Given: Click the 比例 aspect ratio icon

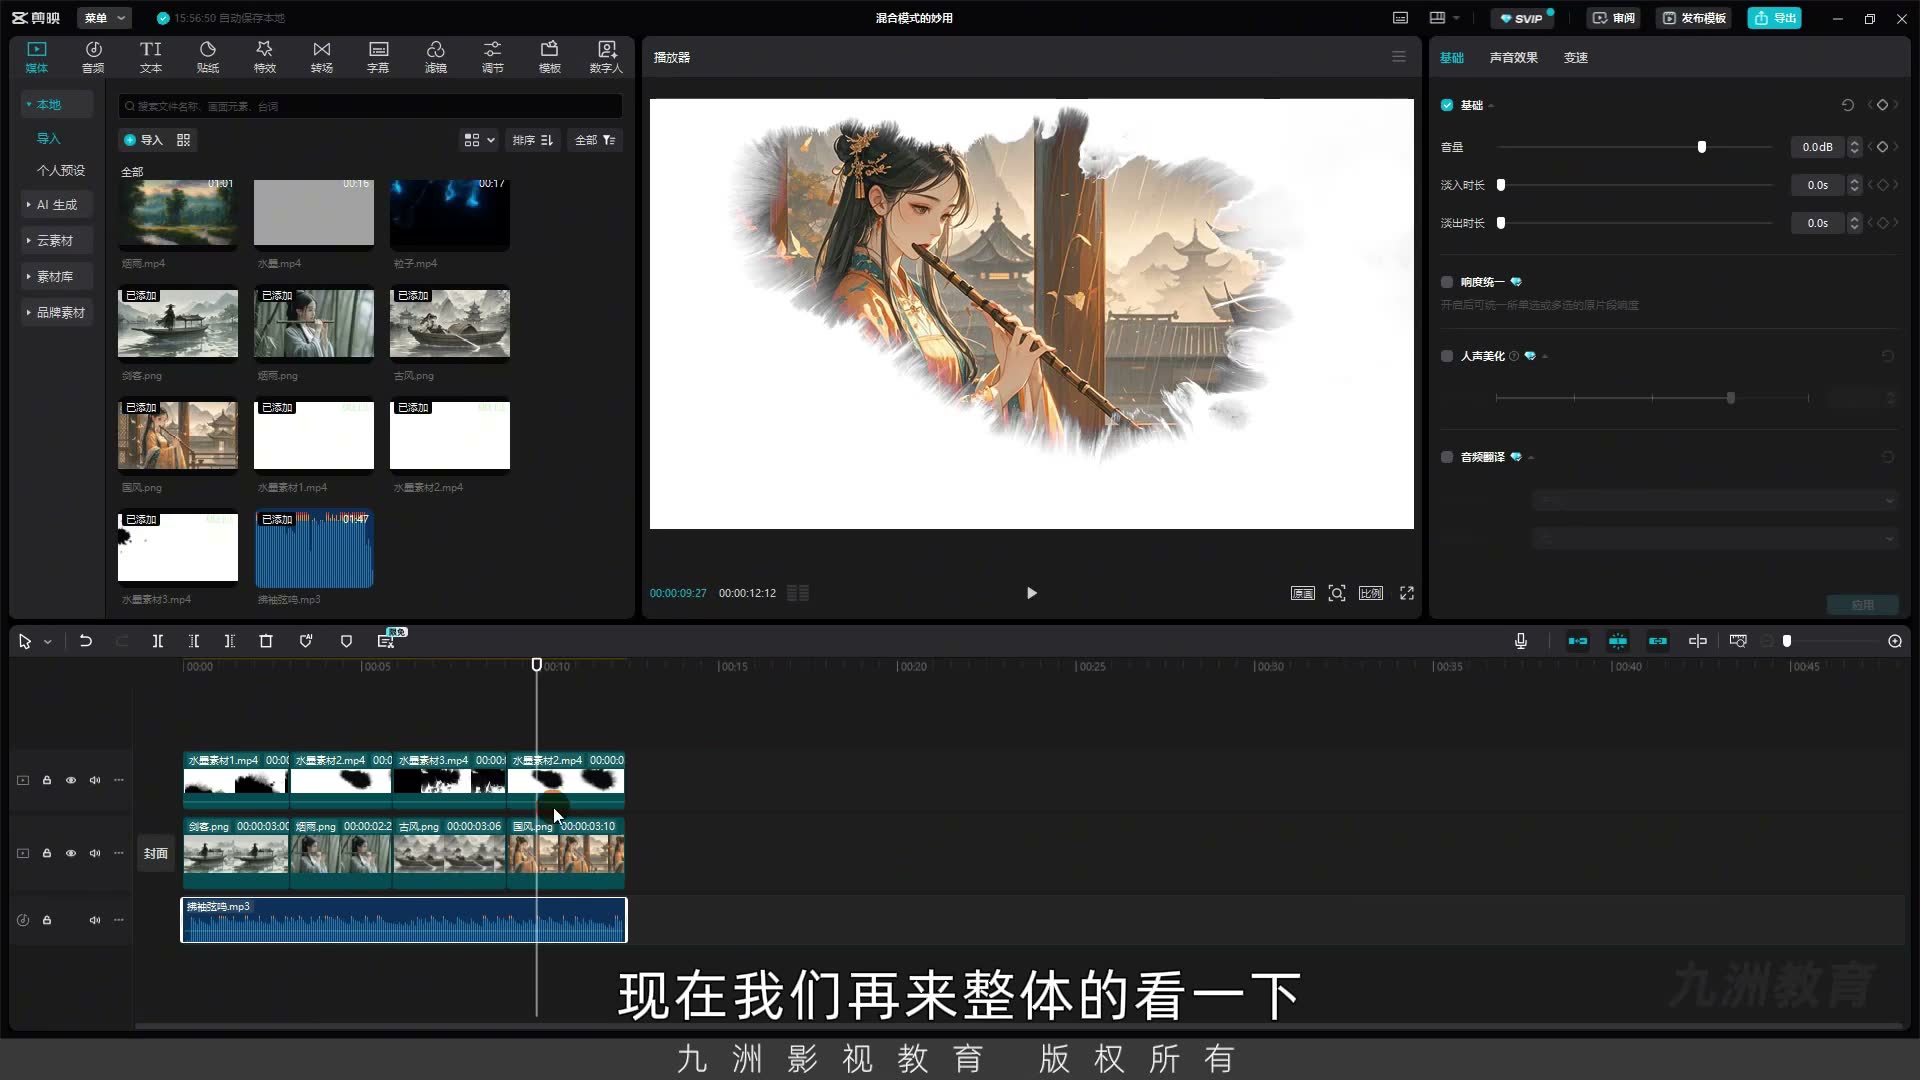Looking at the screenshot, I should pyautogui.click(x=1371, y=593).
